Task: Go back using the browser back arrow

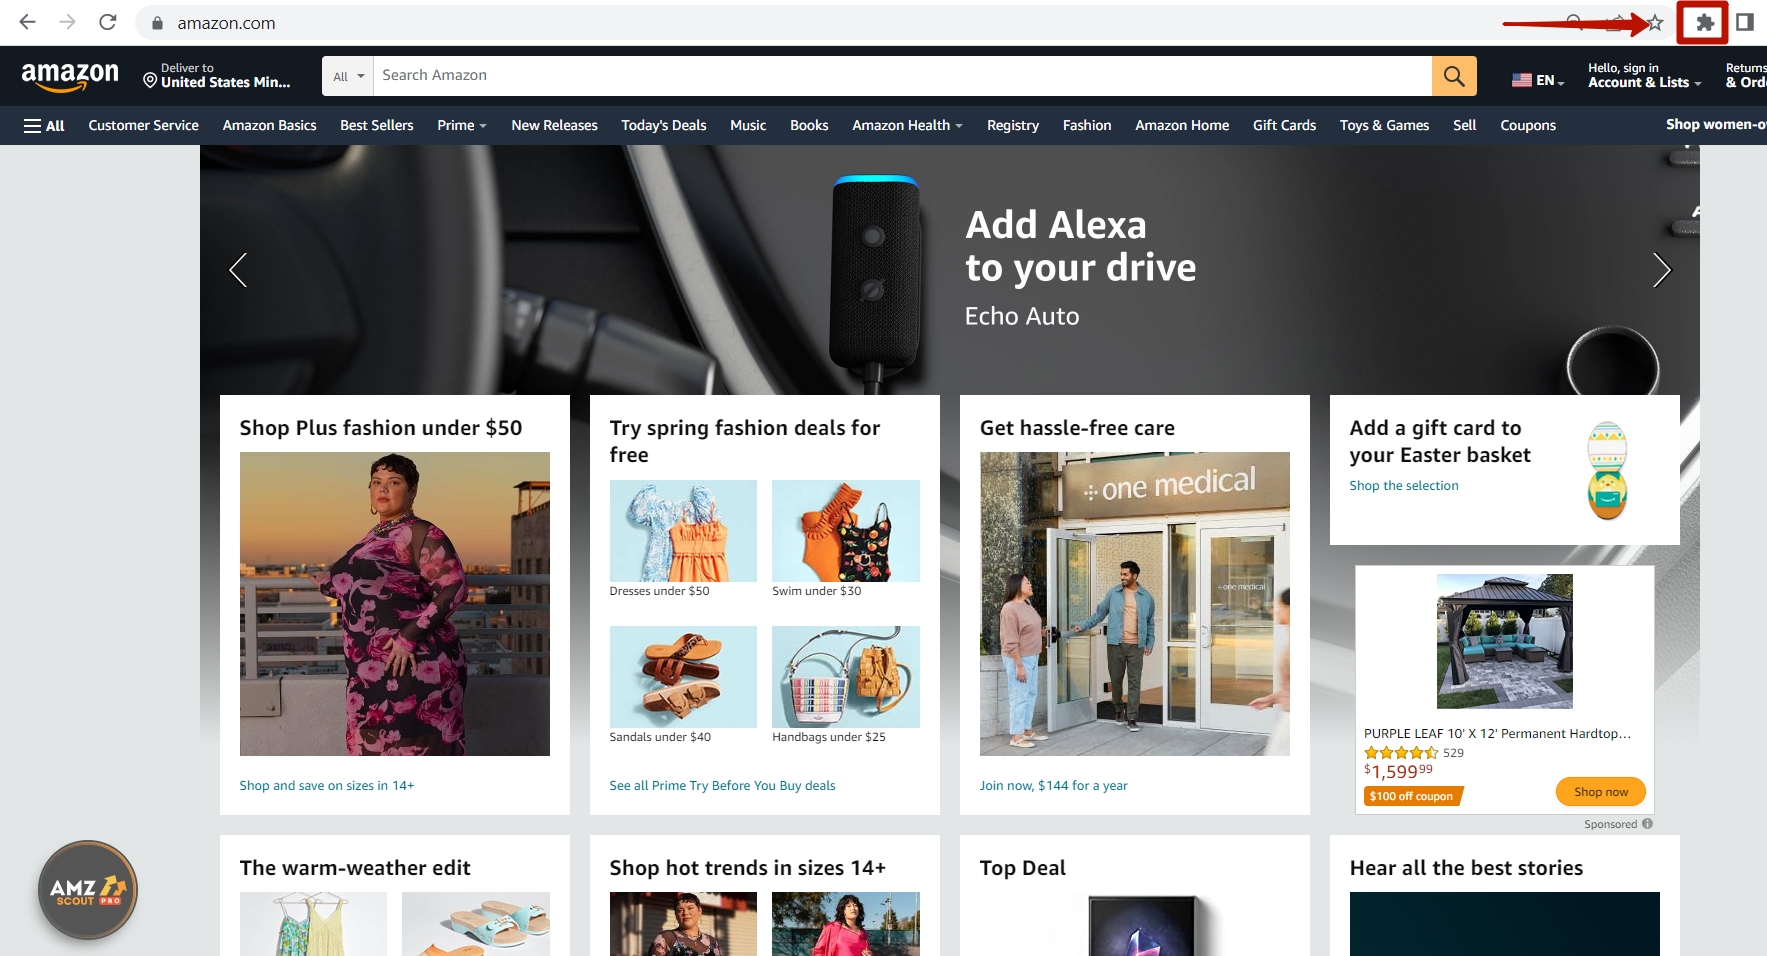Action: tap(27, 22)
